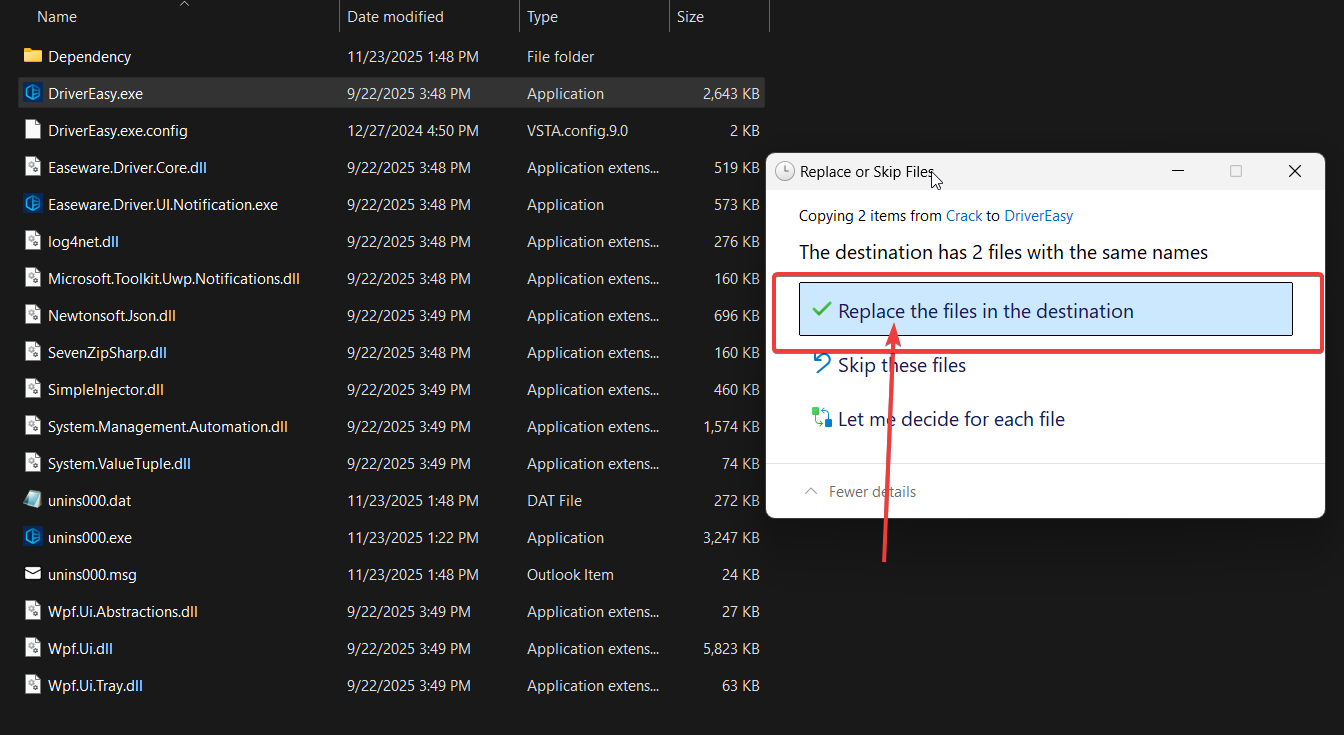Click the unins000.msg envelope icon

point(33,574)
